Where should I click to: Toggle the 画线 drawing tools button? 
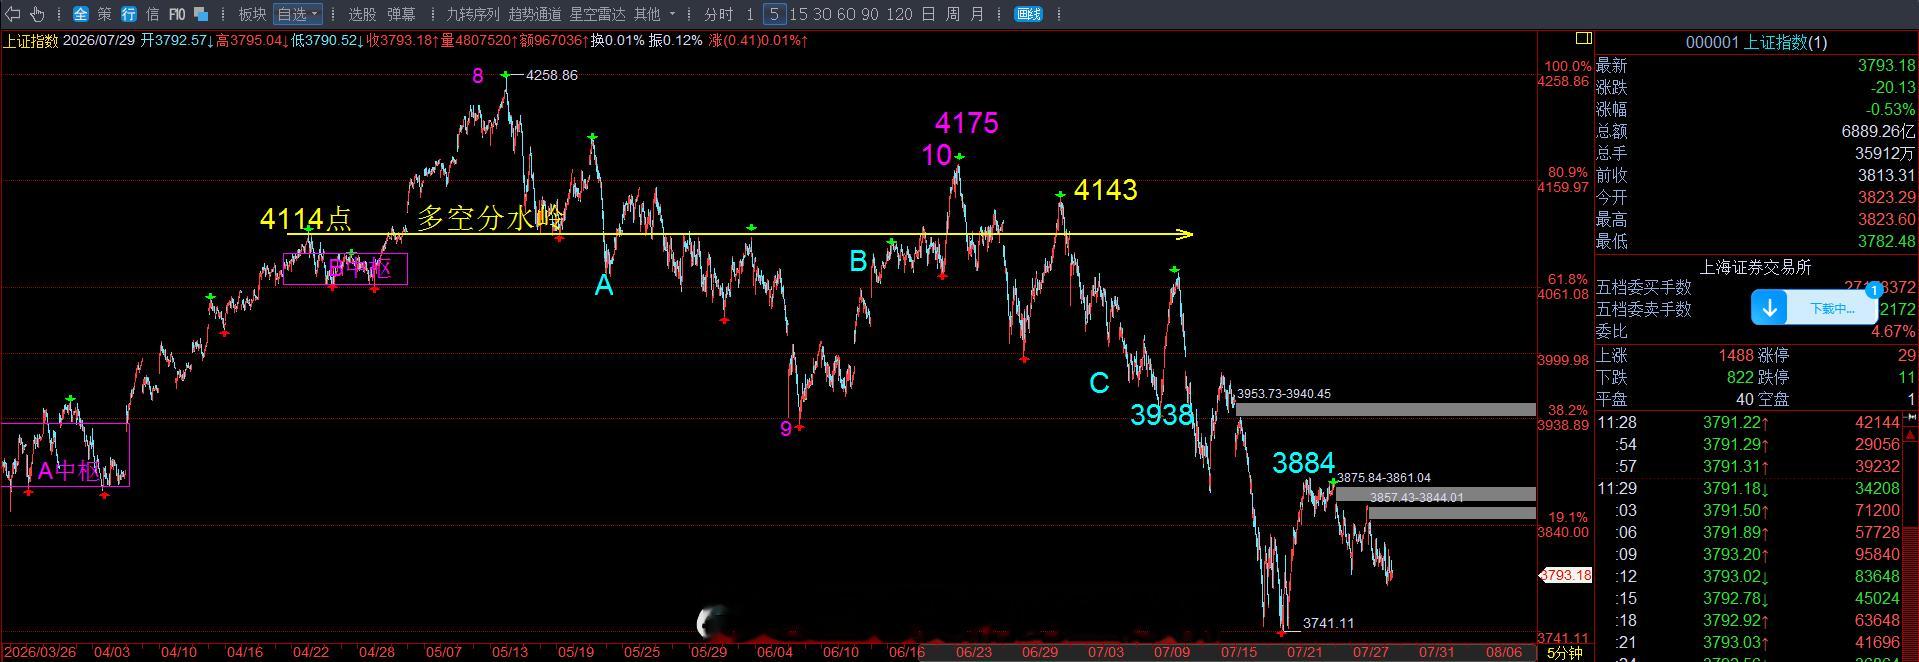tap(1028, 14)
